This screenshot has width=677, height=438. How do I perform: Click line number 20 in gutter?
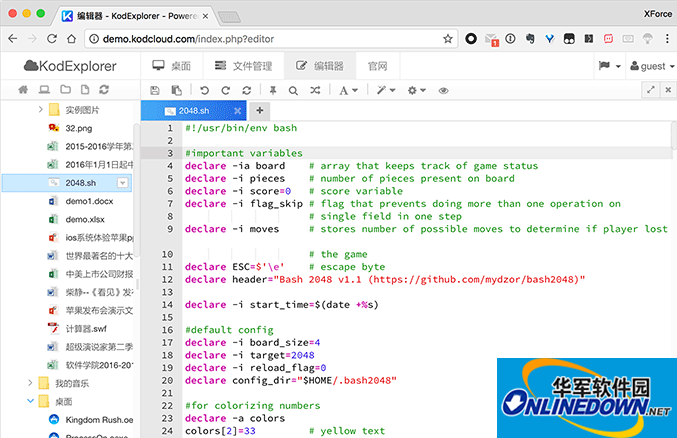[x=167, y=381]
